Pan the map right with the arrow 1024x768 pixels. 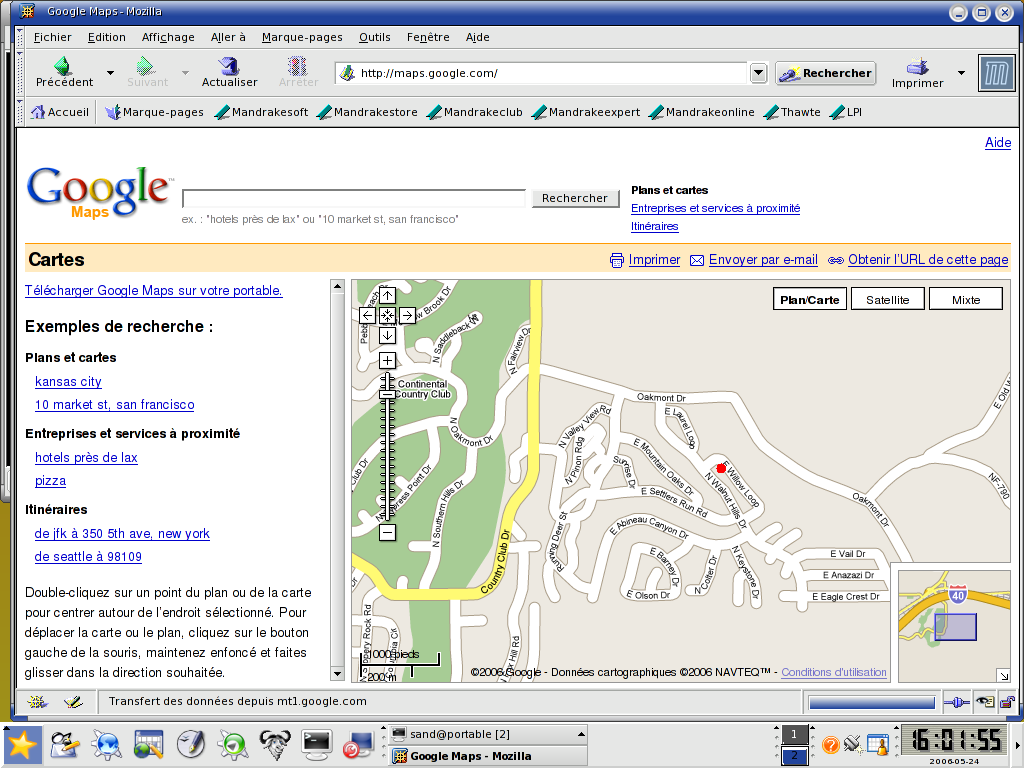click(407, 315)
